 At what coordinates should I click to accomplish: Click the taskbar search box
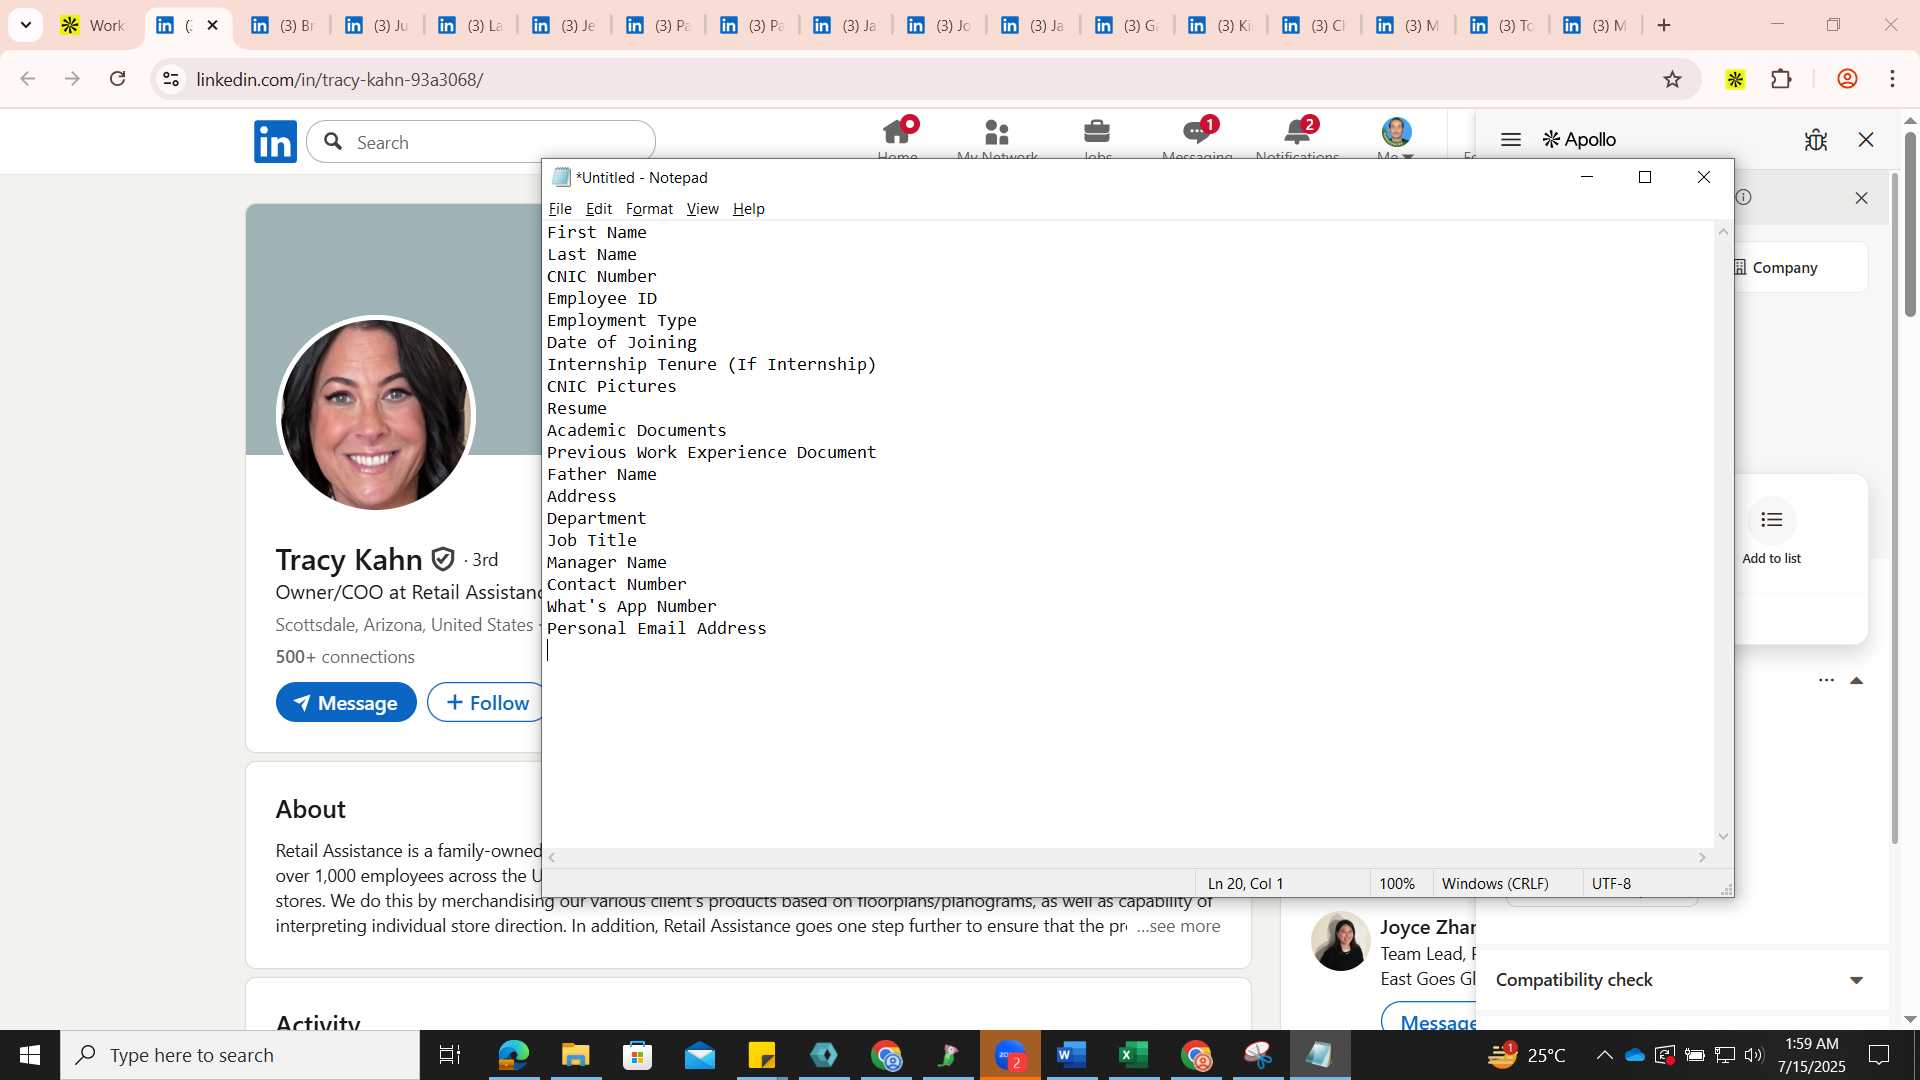coord(240,1055)
